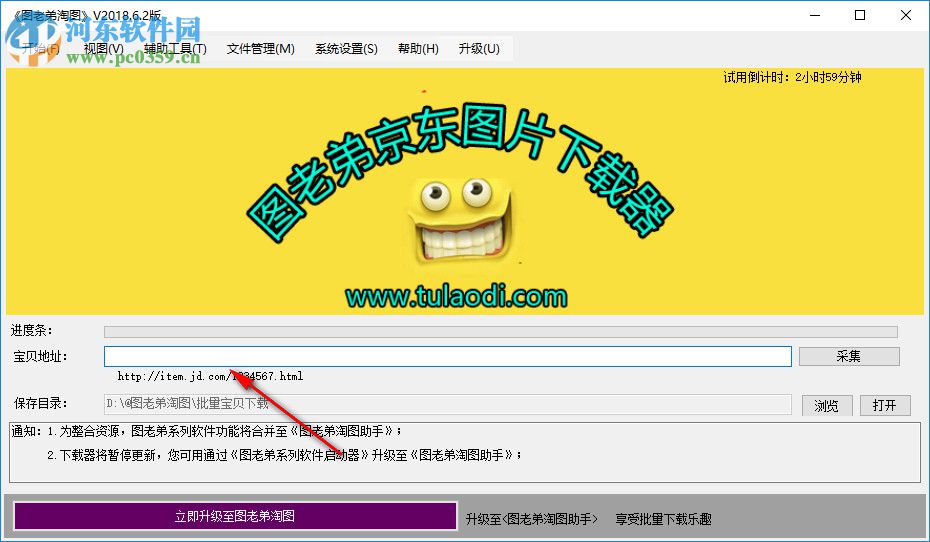Open the 帮助(H) menu
The height and width of the screenshot is (542, 930).
coord(418,49)
